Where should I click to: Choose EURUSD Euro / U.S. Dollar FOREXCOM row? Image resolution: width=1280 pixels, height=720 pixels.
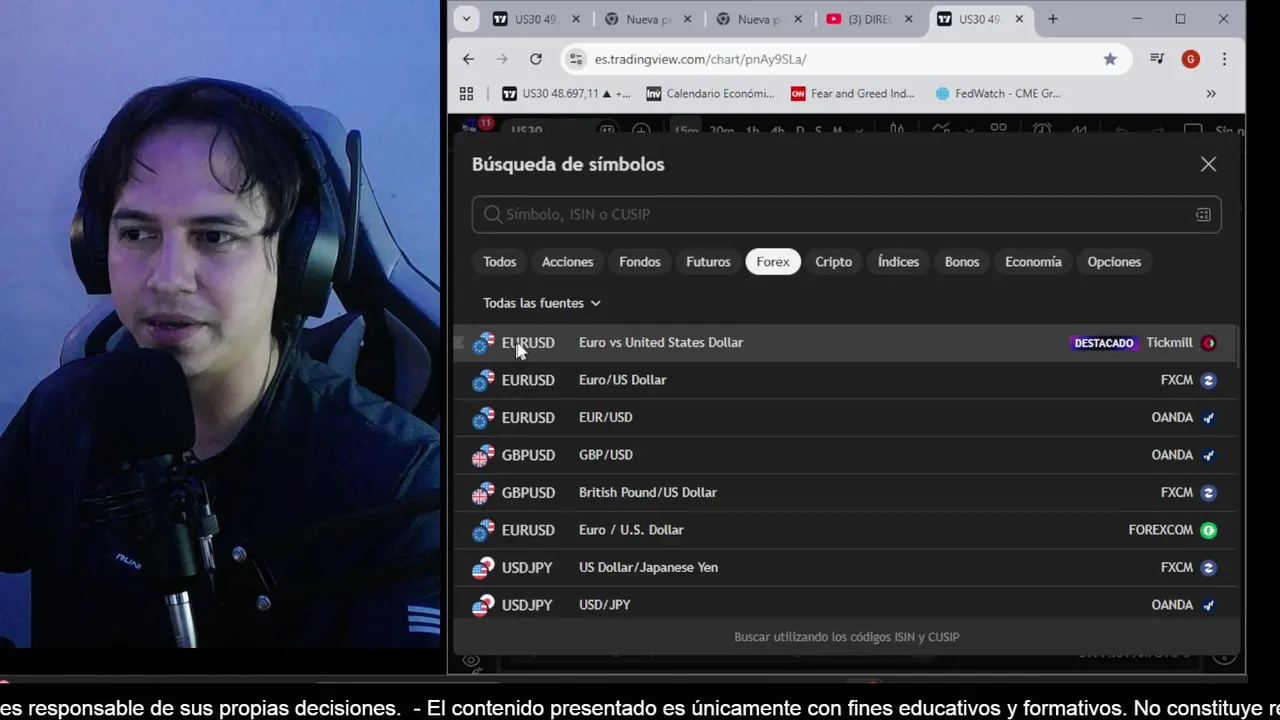pyautogui.click(x=846, y=530)
